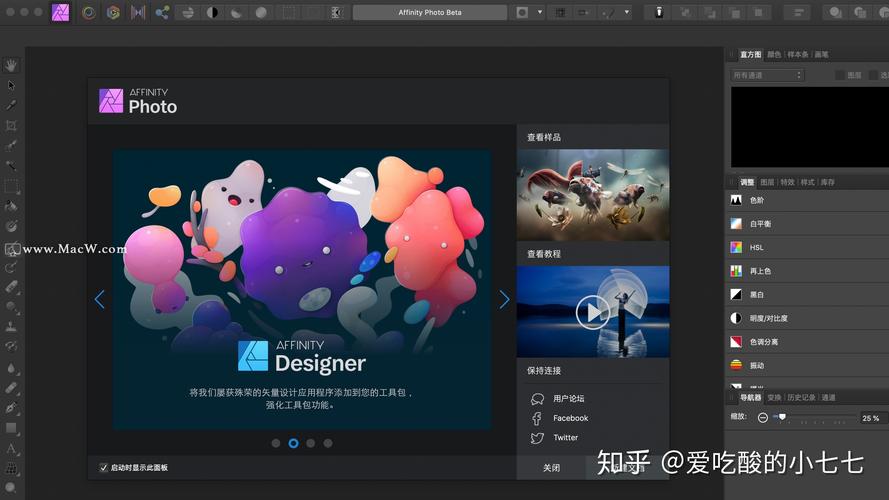Screen dimensions: 889x500
Task: Click the navigator zoom slider handle
Action: (x=782, y=417)
